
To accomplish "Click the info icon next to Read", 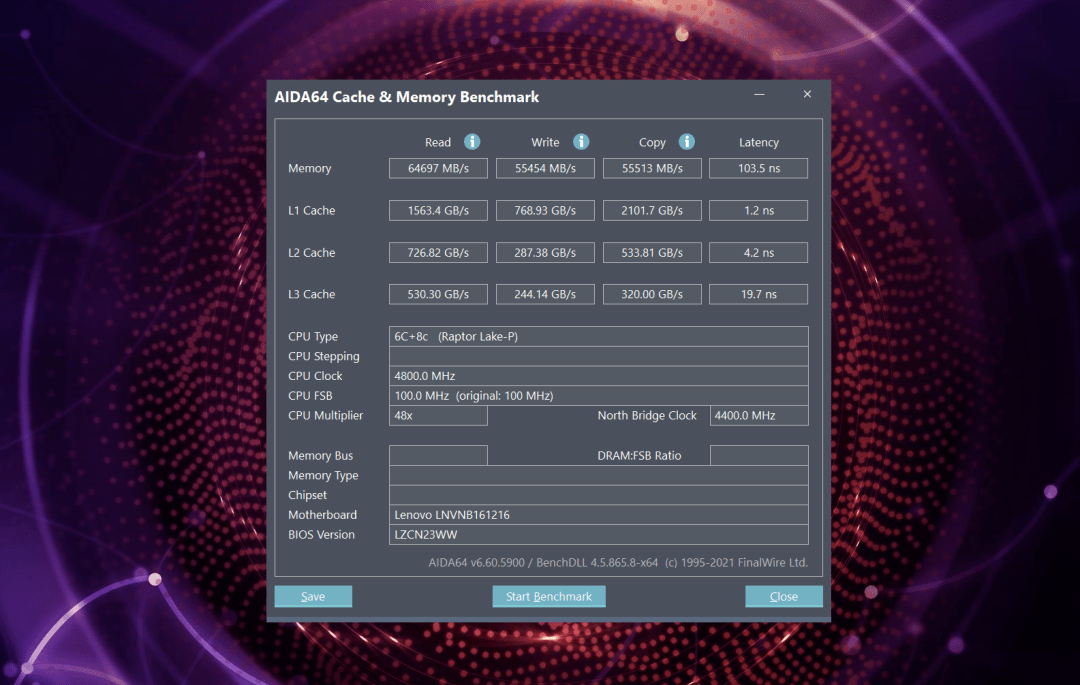I will point(472,142).
